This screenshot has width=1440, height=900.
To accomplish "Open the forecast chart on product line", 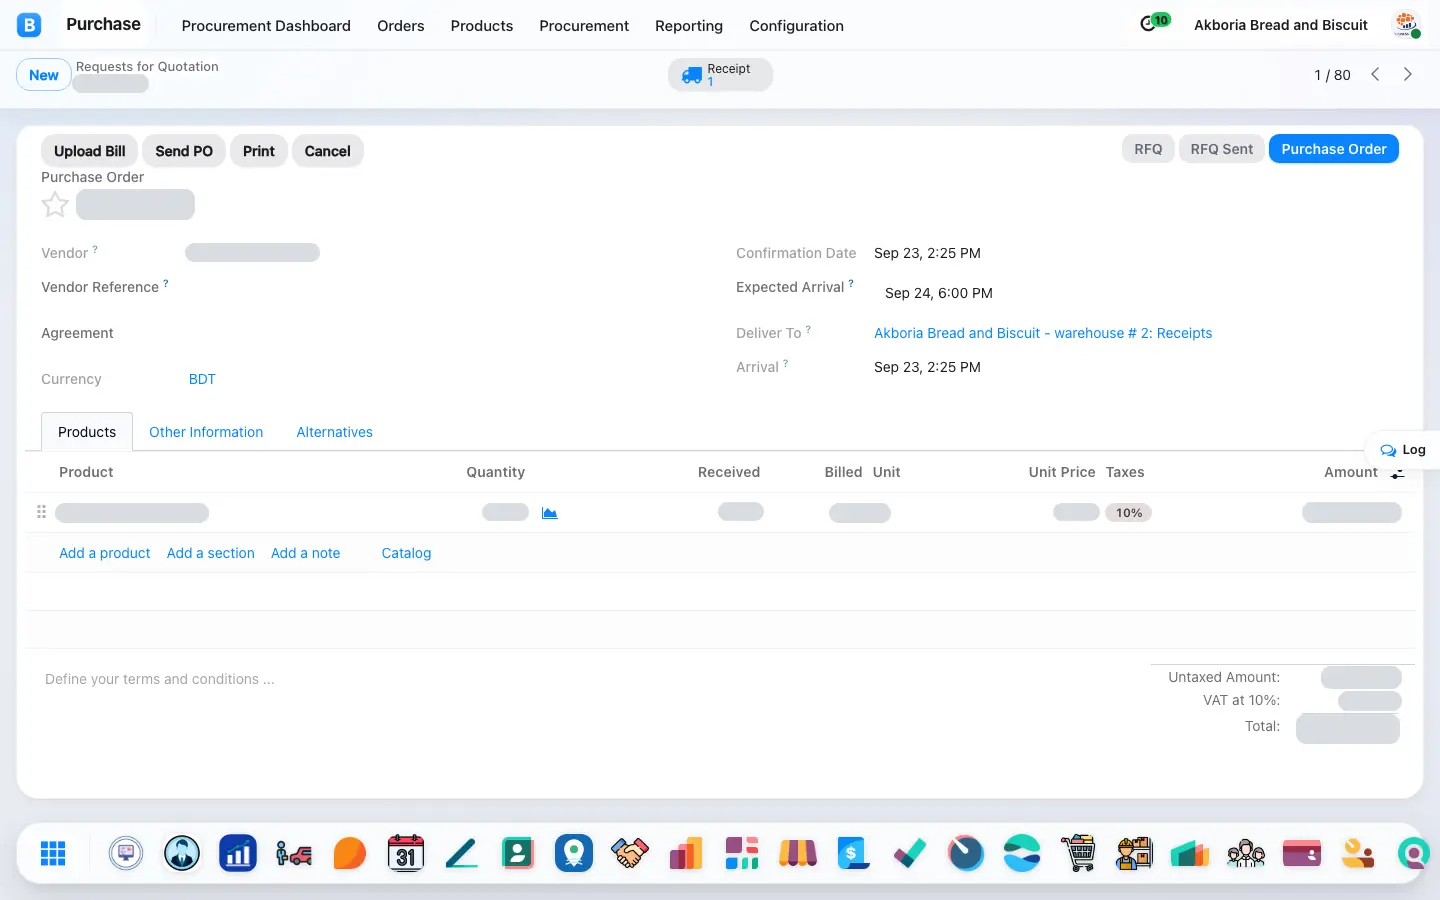I will 549,513.
